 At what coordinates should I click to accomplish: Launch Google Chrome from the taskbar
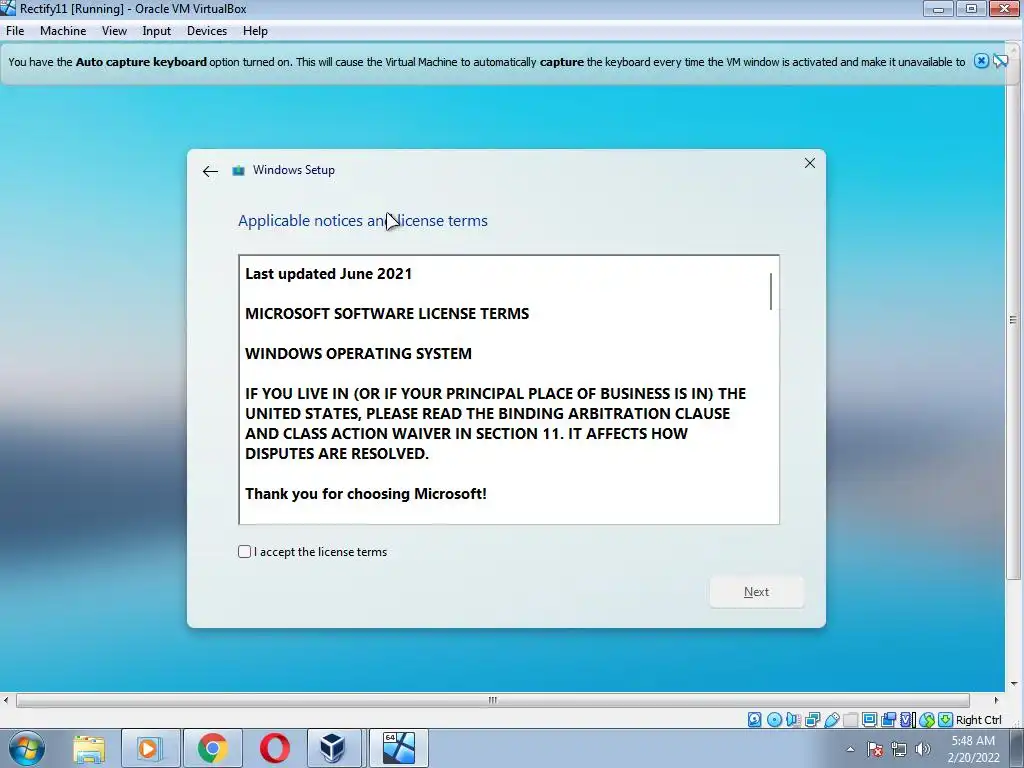pos(212,748)
